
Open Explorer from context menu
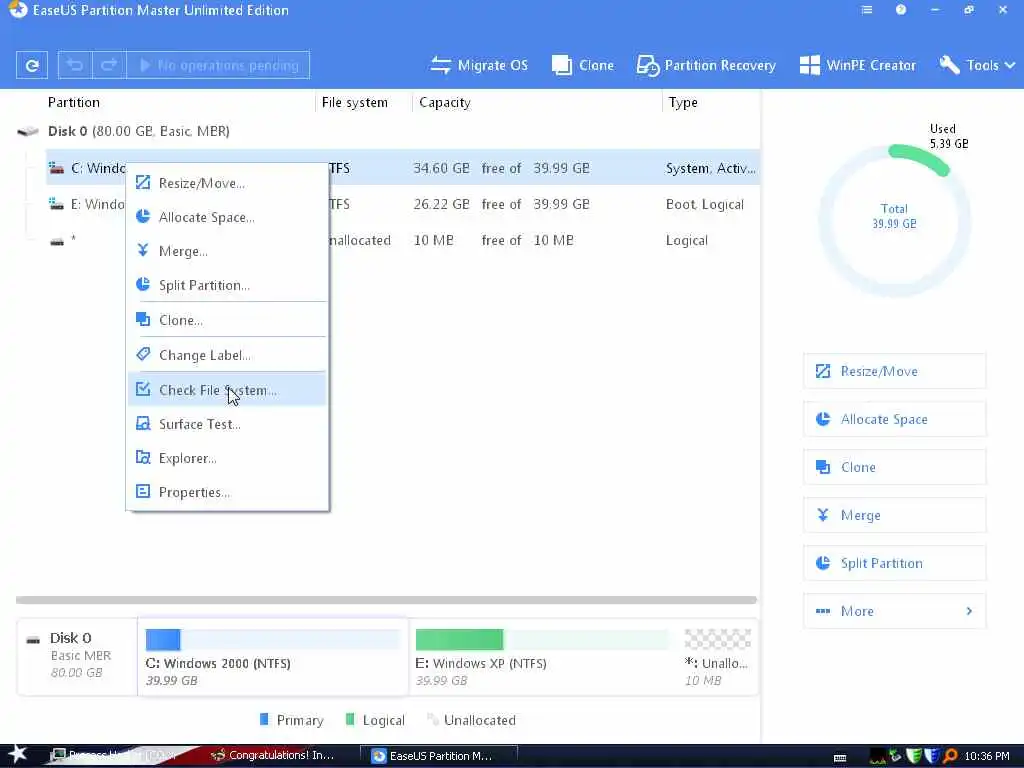[227, 458]
